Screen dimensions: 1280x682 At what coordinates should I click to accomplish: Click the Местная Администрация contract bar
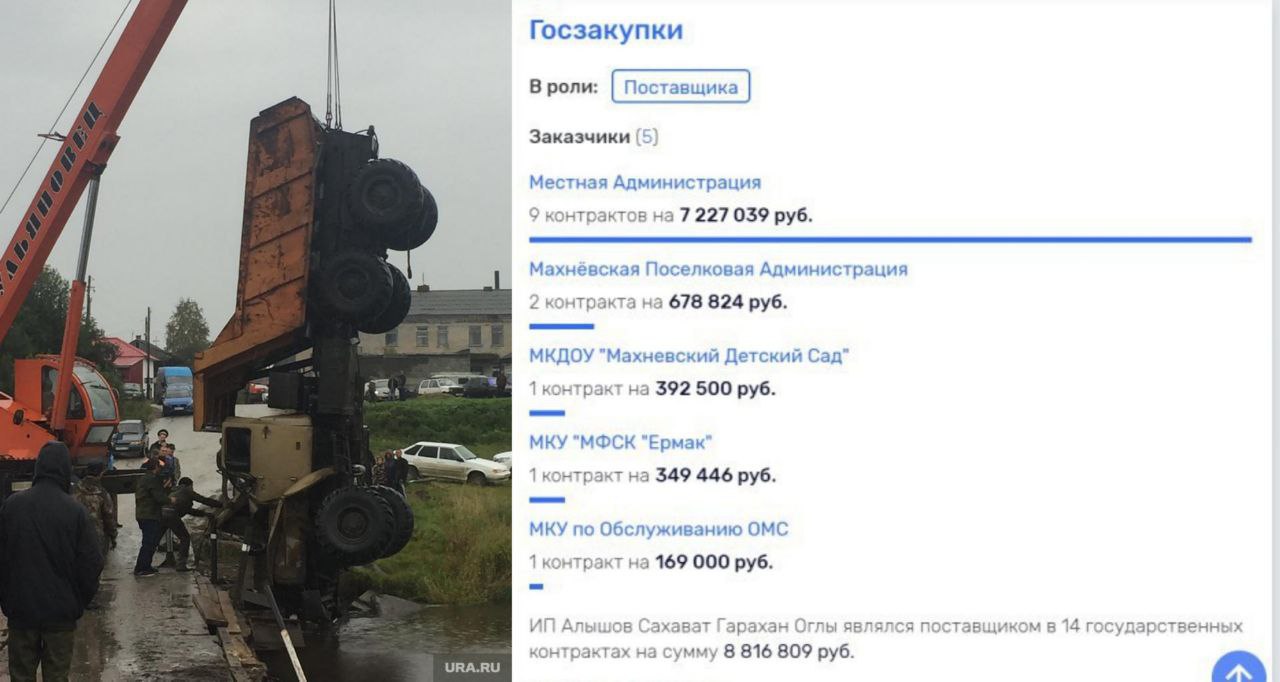[x=890, y=240]
